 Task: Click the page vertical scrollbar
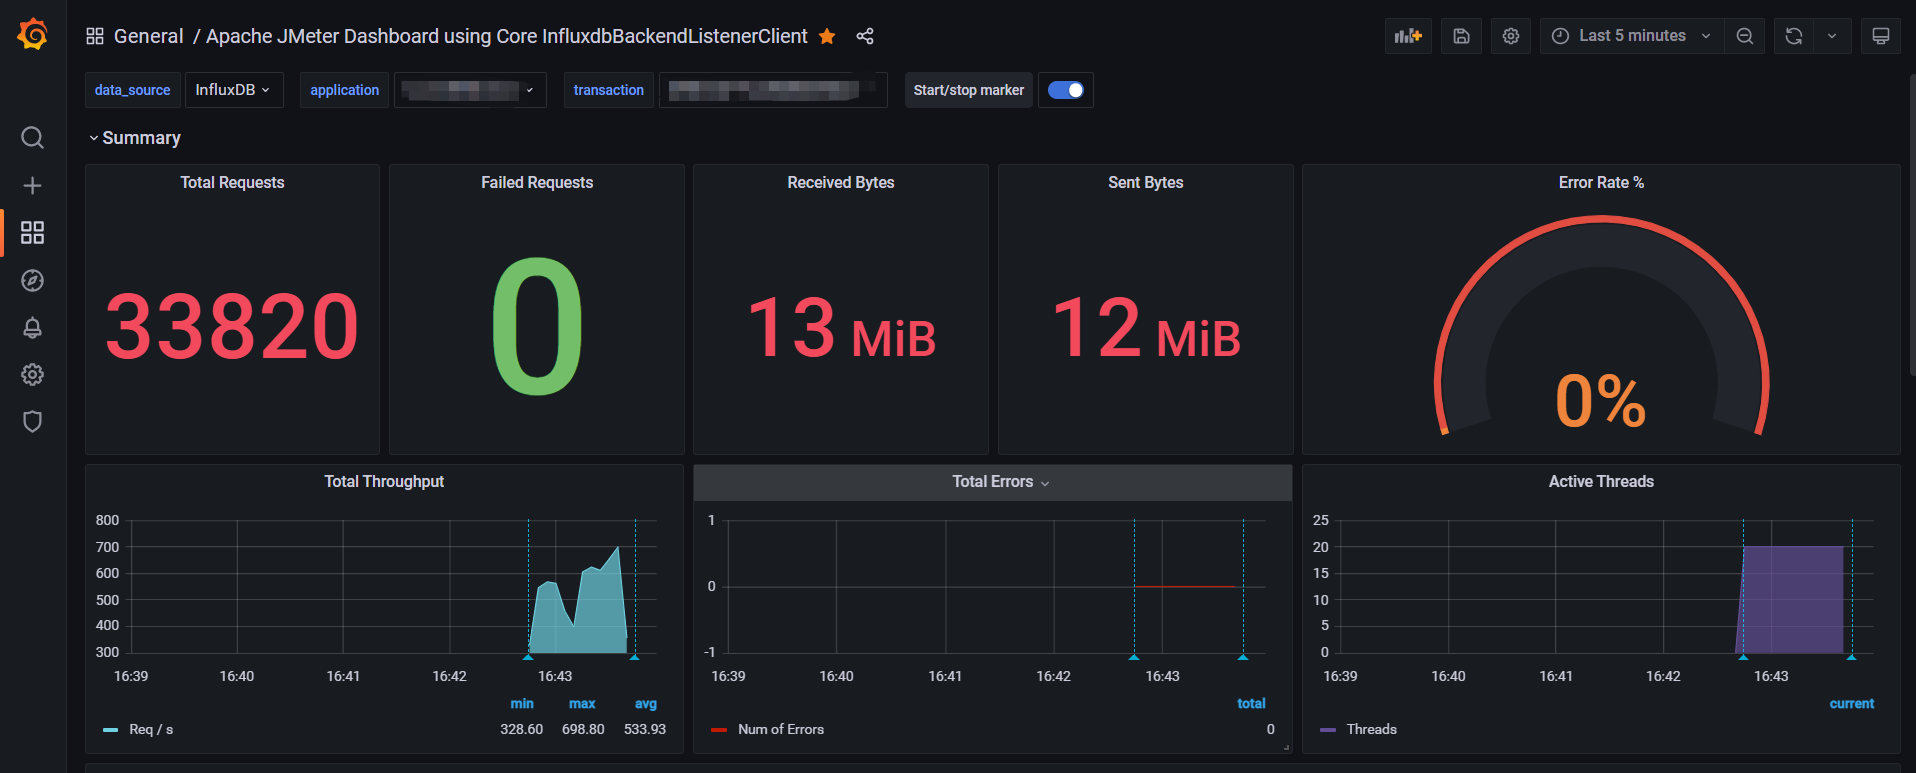[1912, 225]
